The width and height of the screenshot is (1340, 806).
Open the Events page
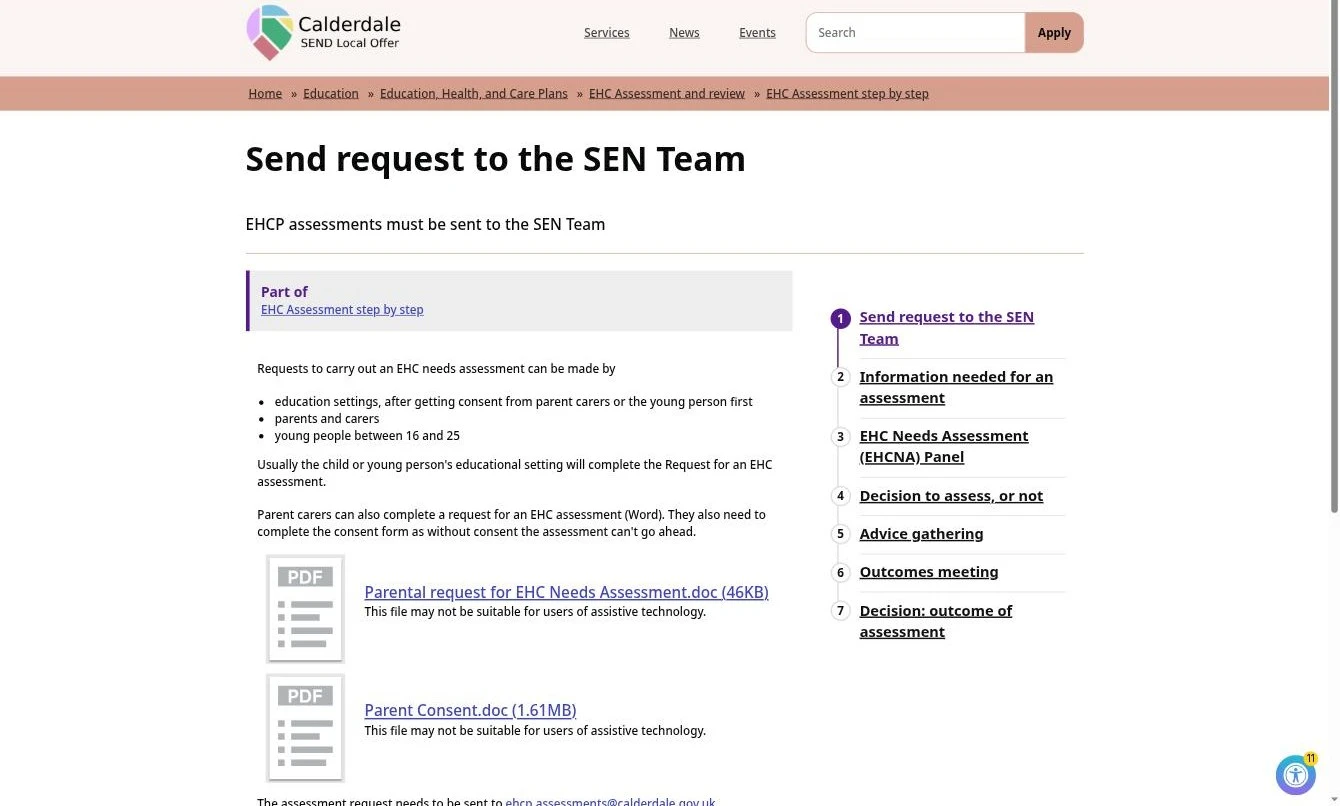coord(757,33)
